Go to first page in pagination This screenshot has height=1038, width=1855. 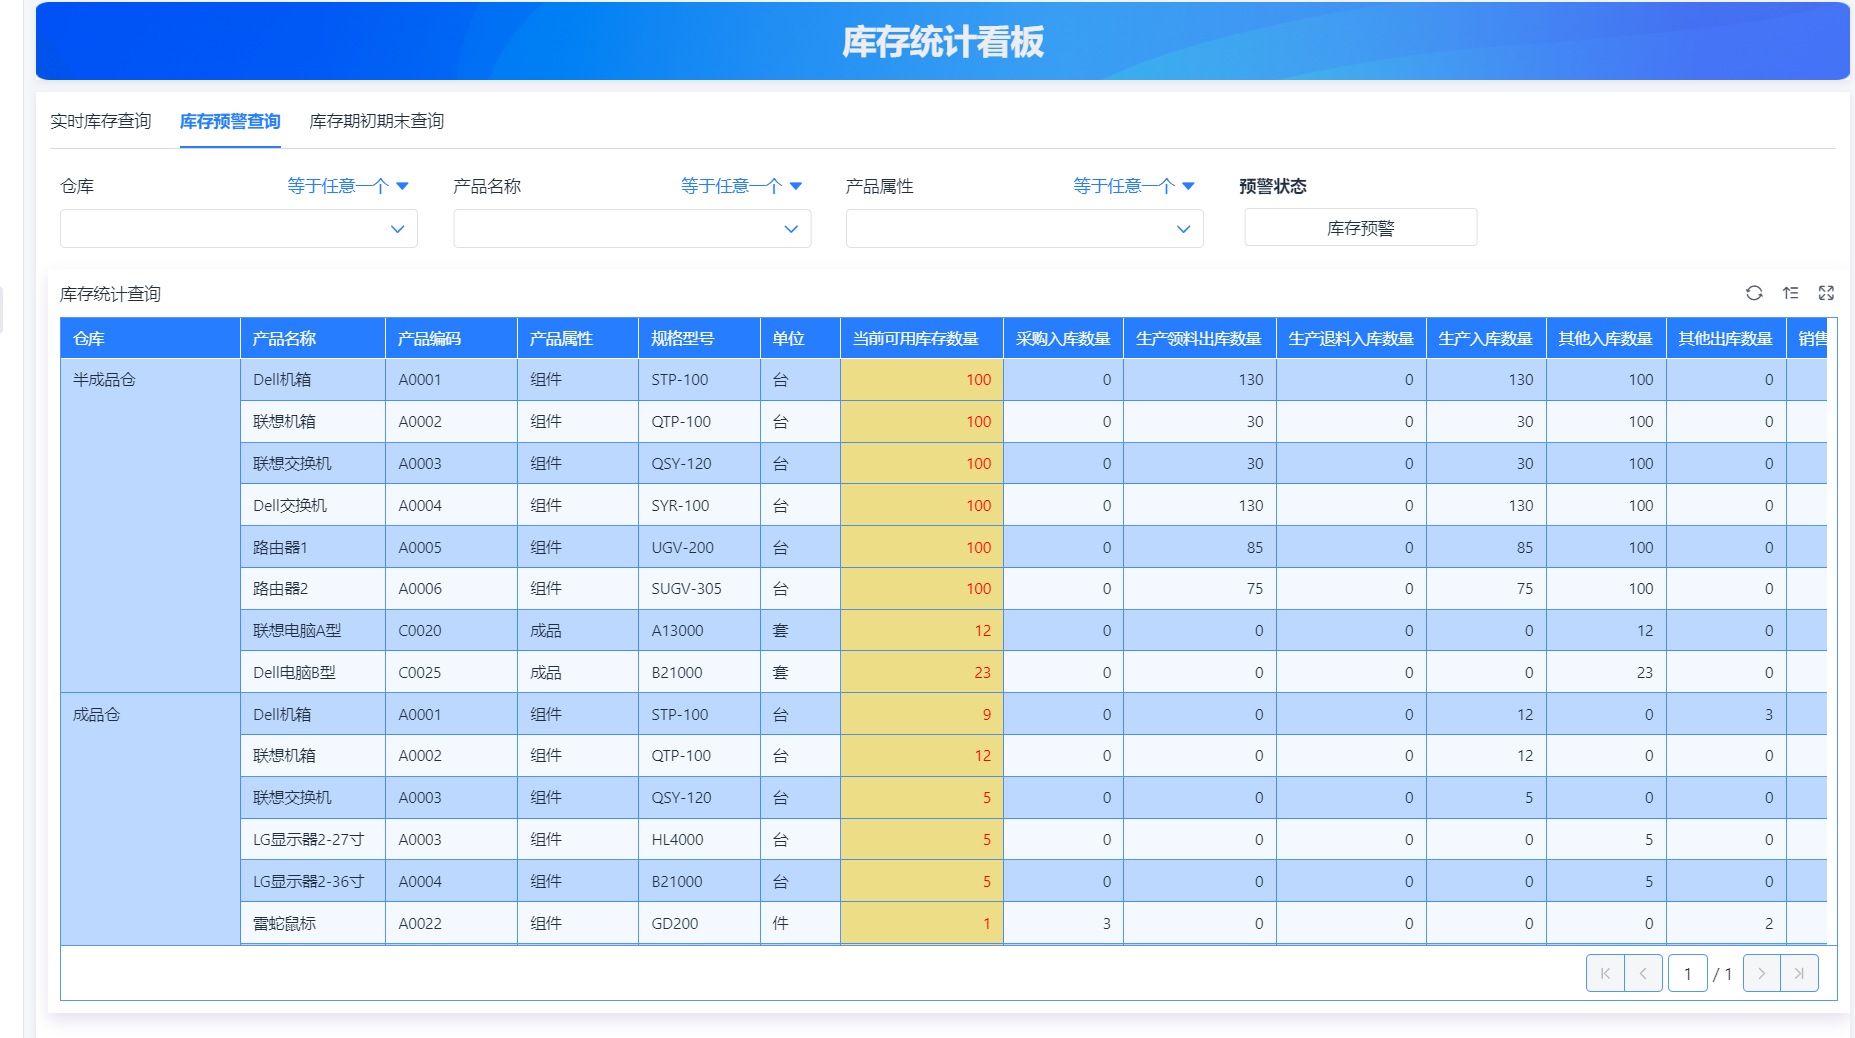click(1605, 973)
